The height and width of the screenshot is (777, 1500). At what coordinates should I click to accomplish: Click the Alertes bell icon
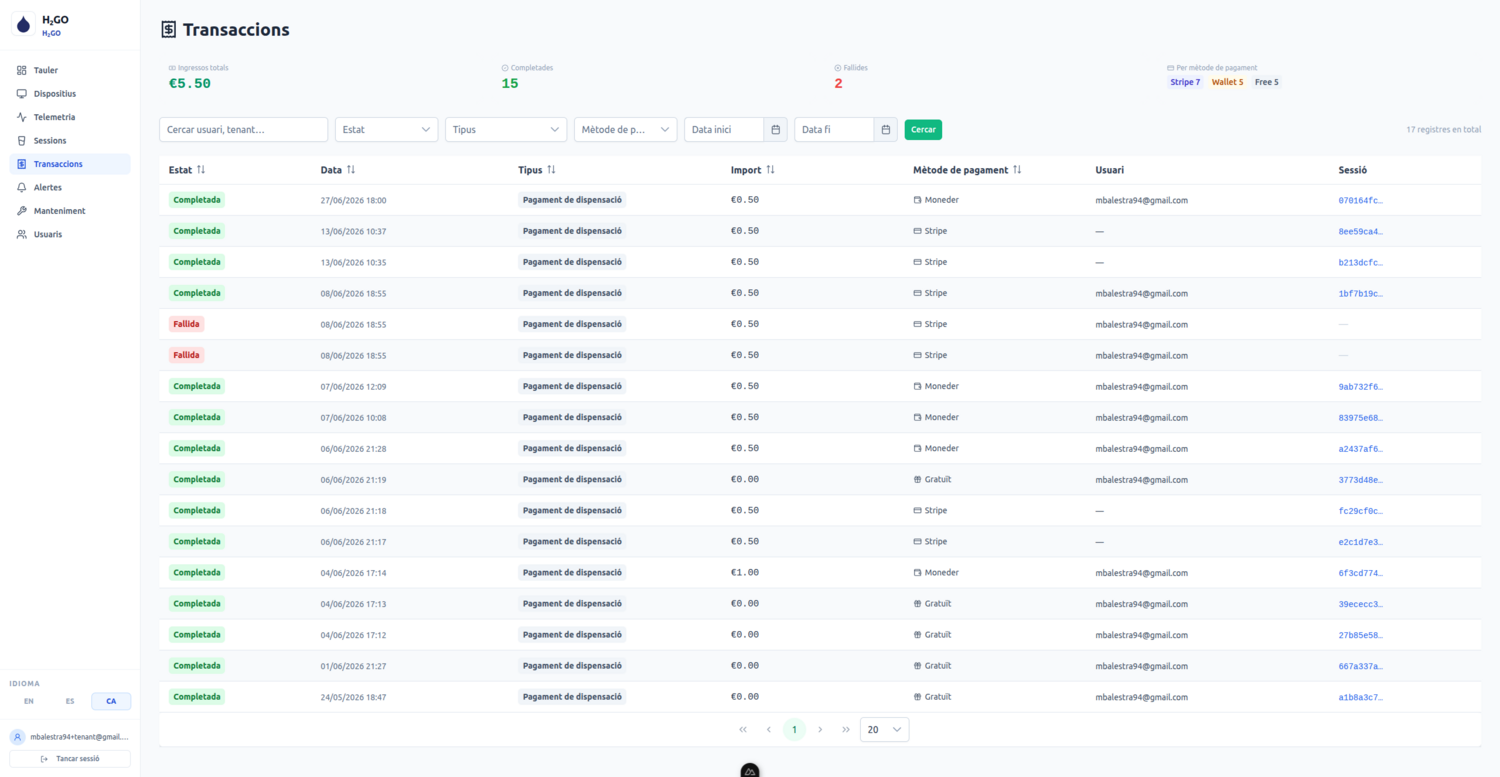(x=22, y=187)
